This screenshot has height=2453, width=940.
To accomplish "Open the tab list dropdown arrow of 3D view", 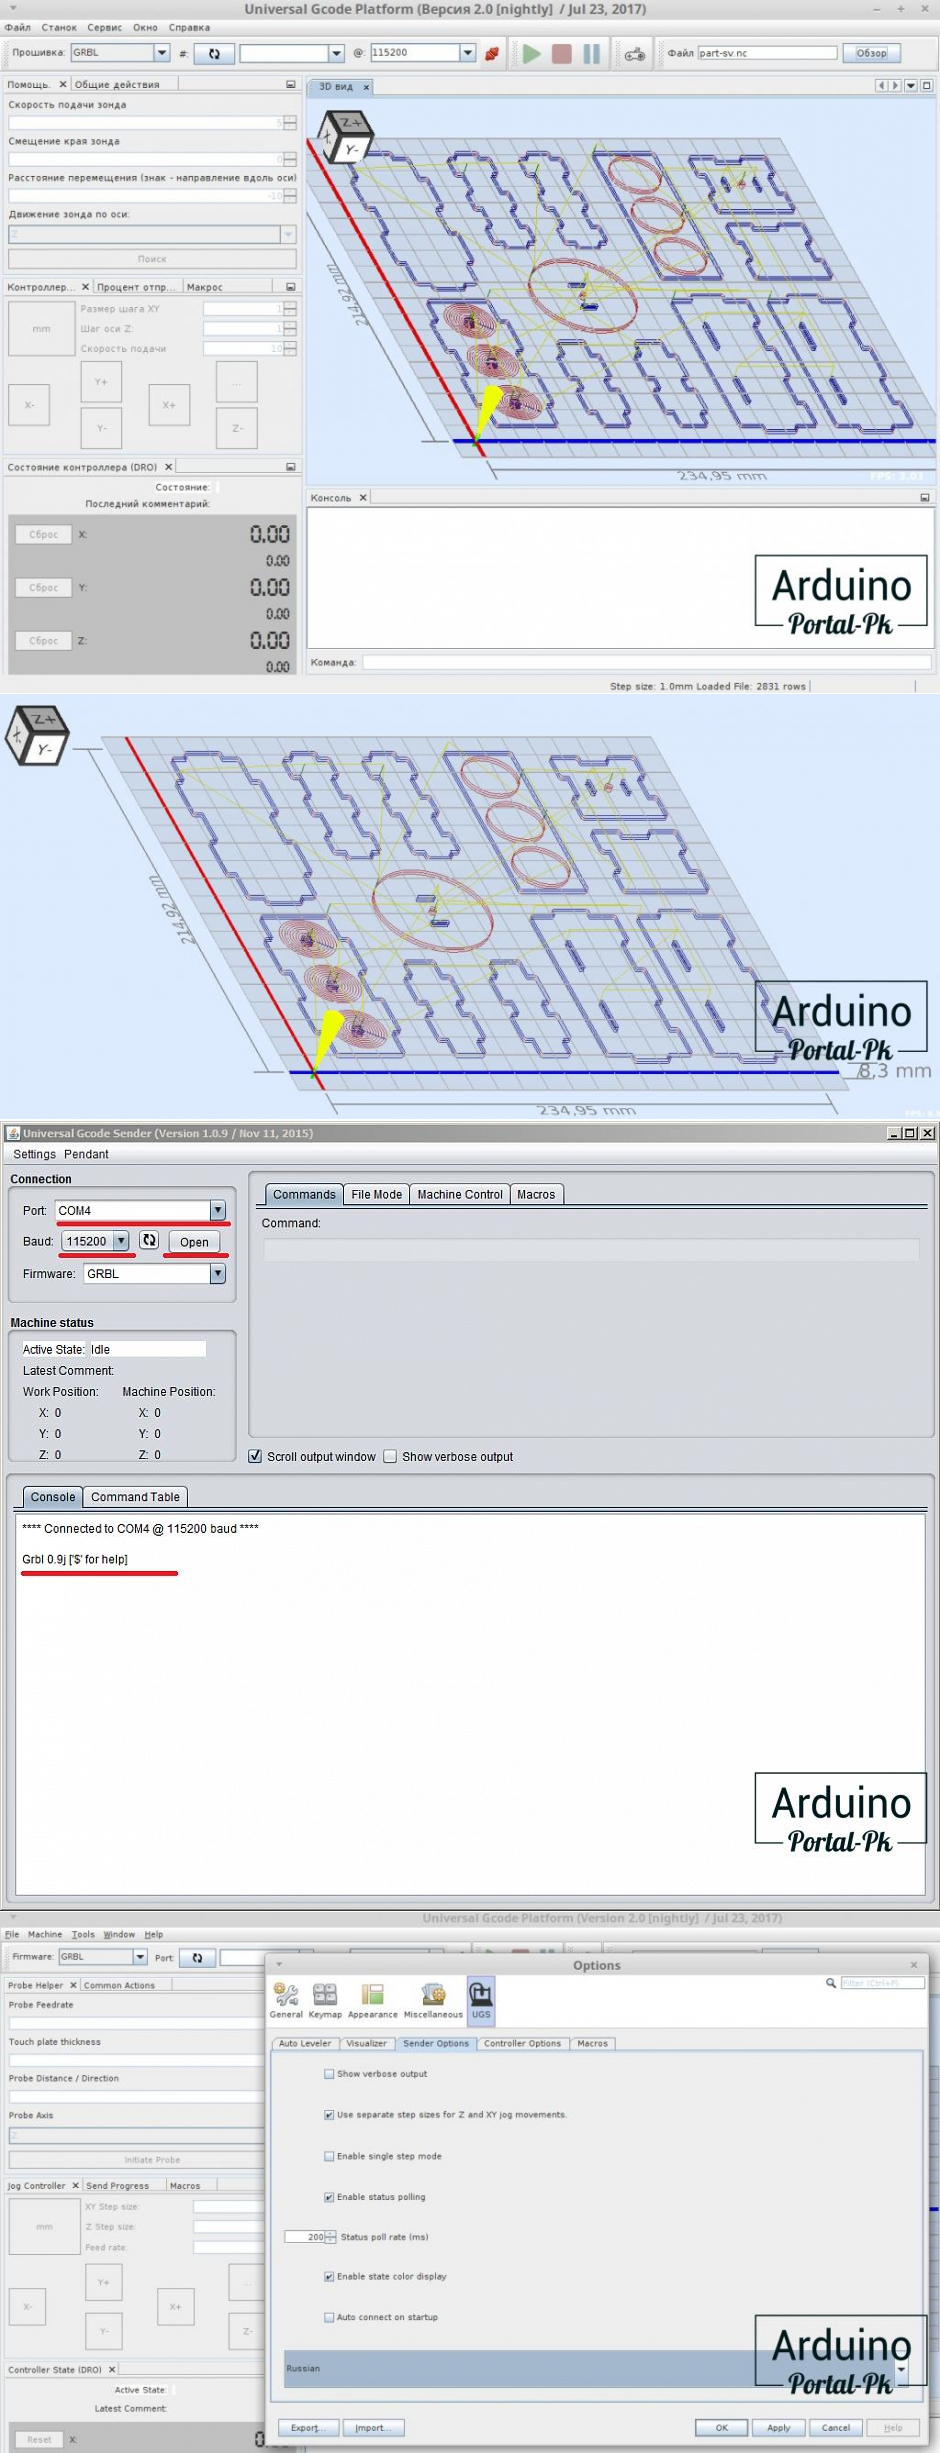I will point(911,86).
